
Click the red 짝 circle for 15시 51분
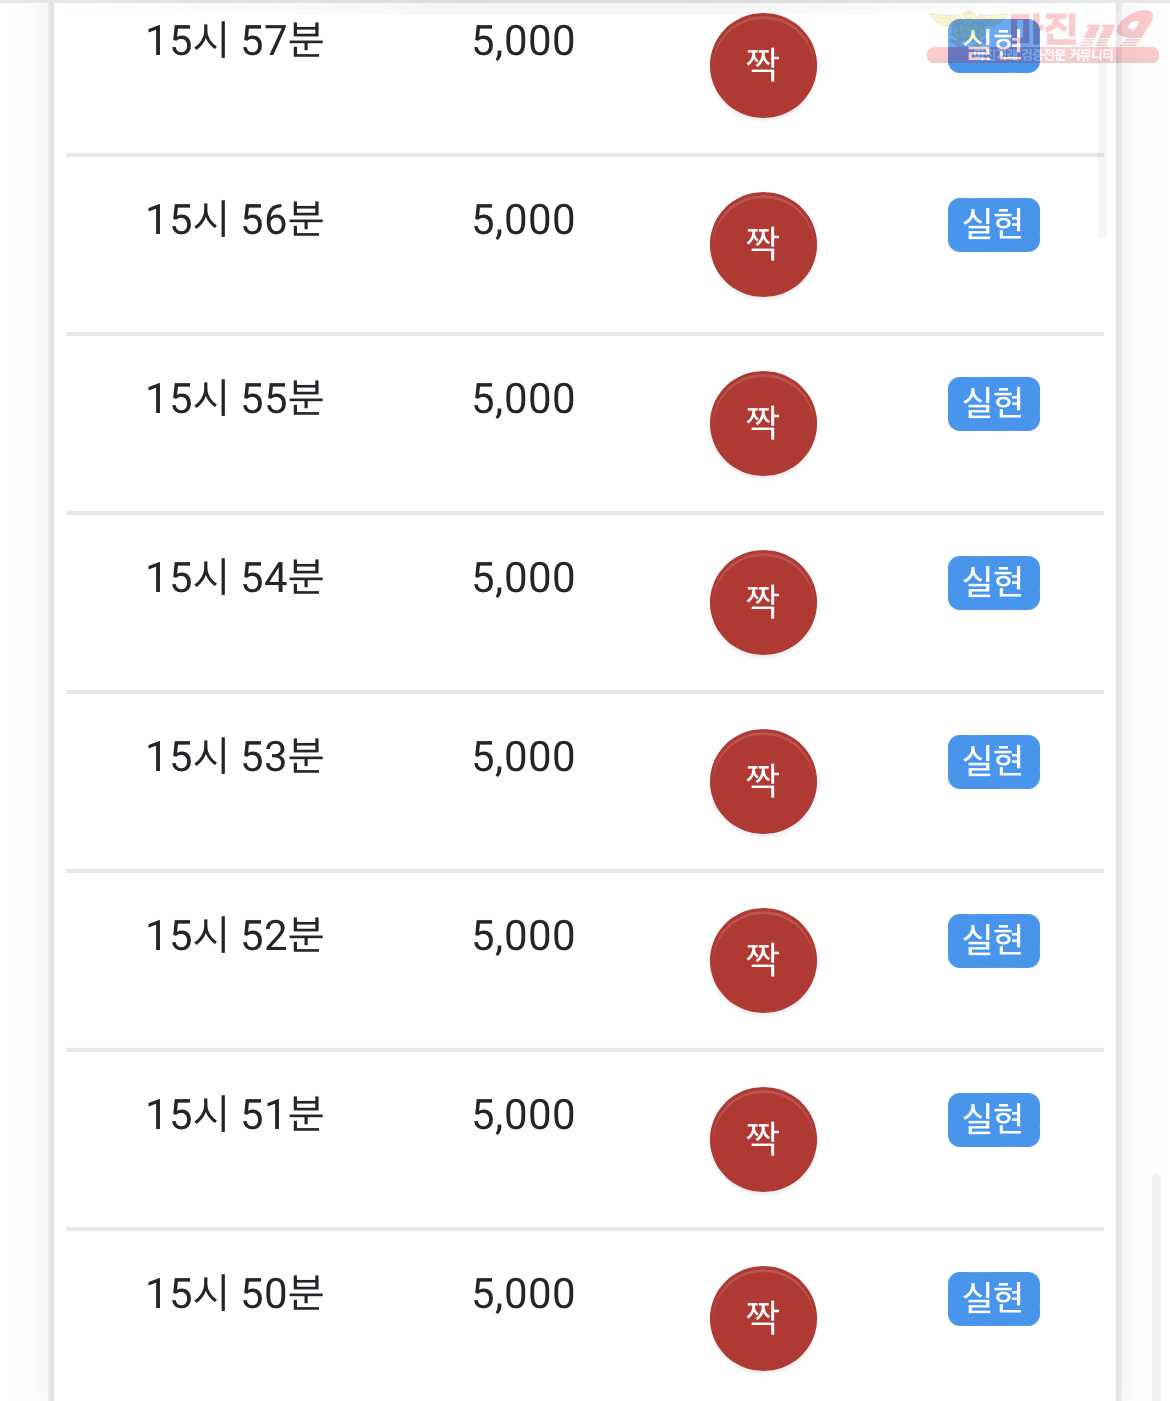click(763, 1139)
